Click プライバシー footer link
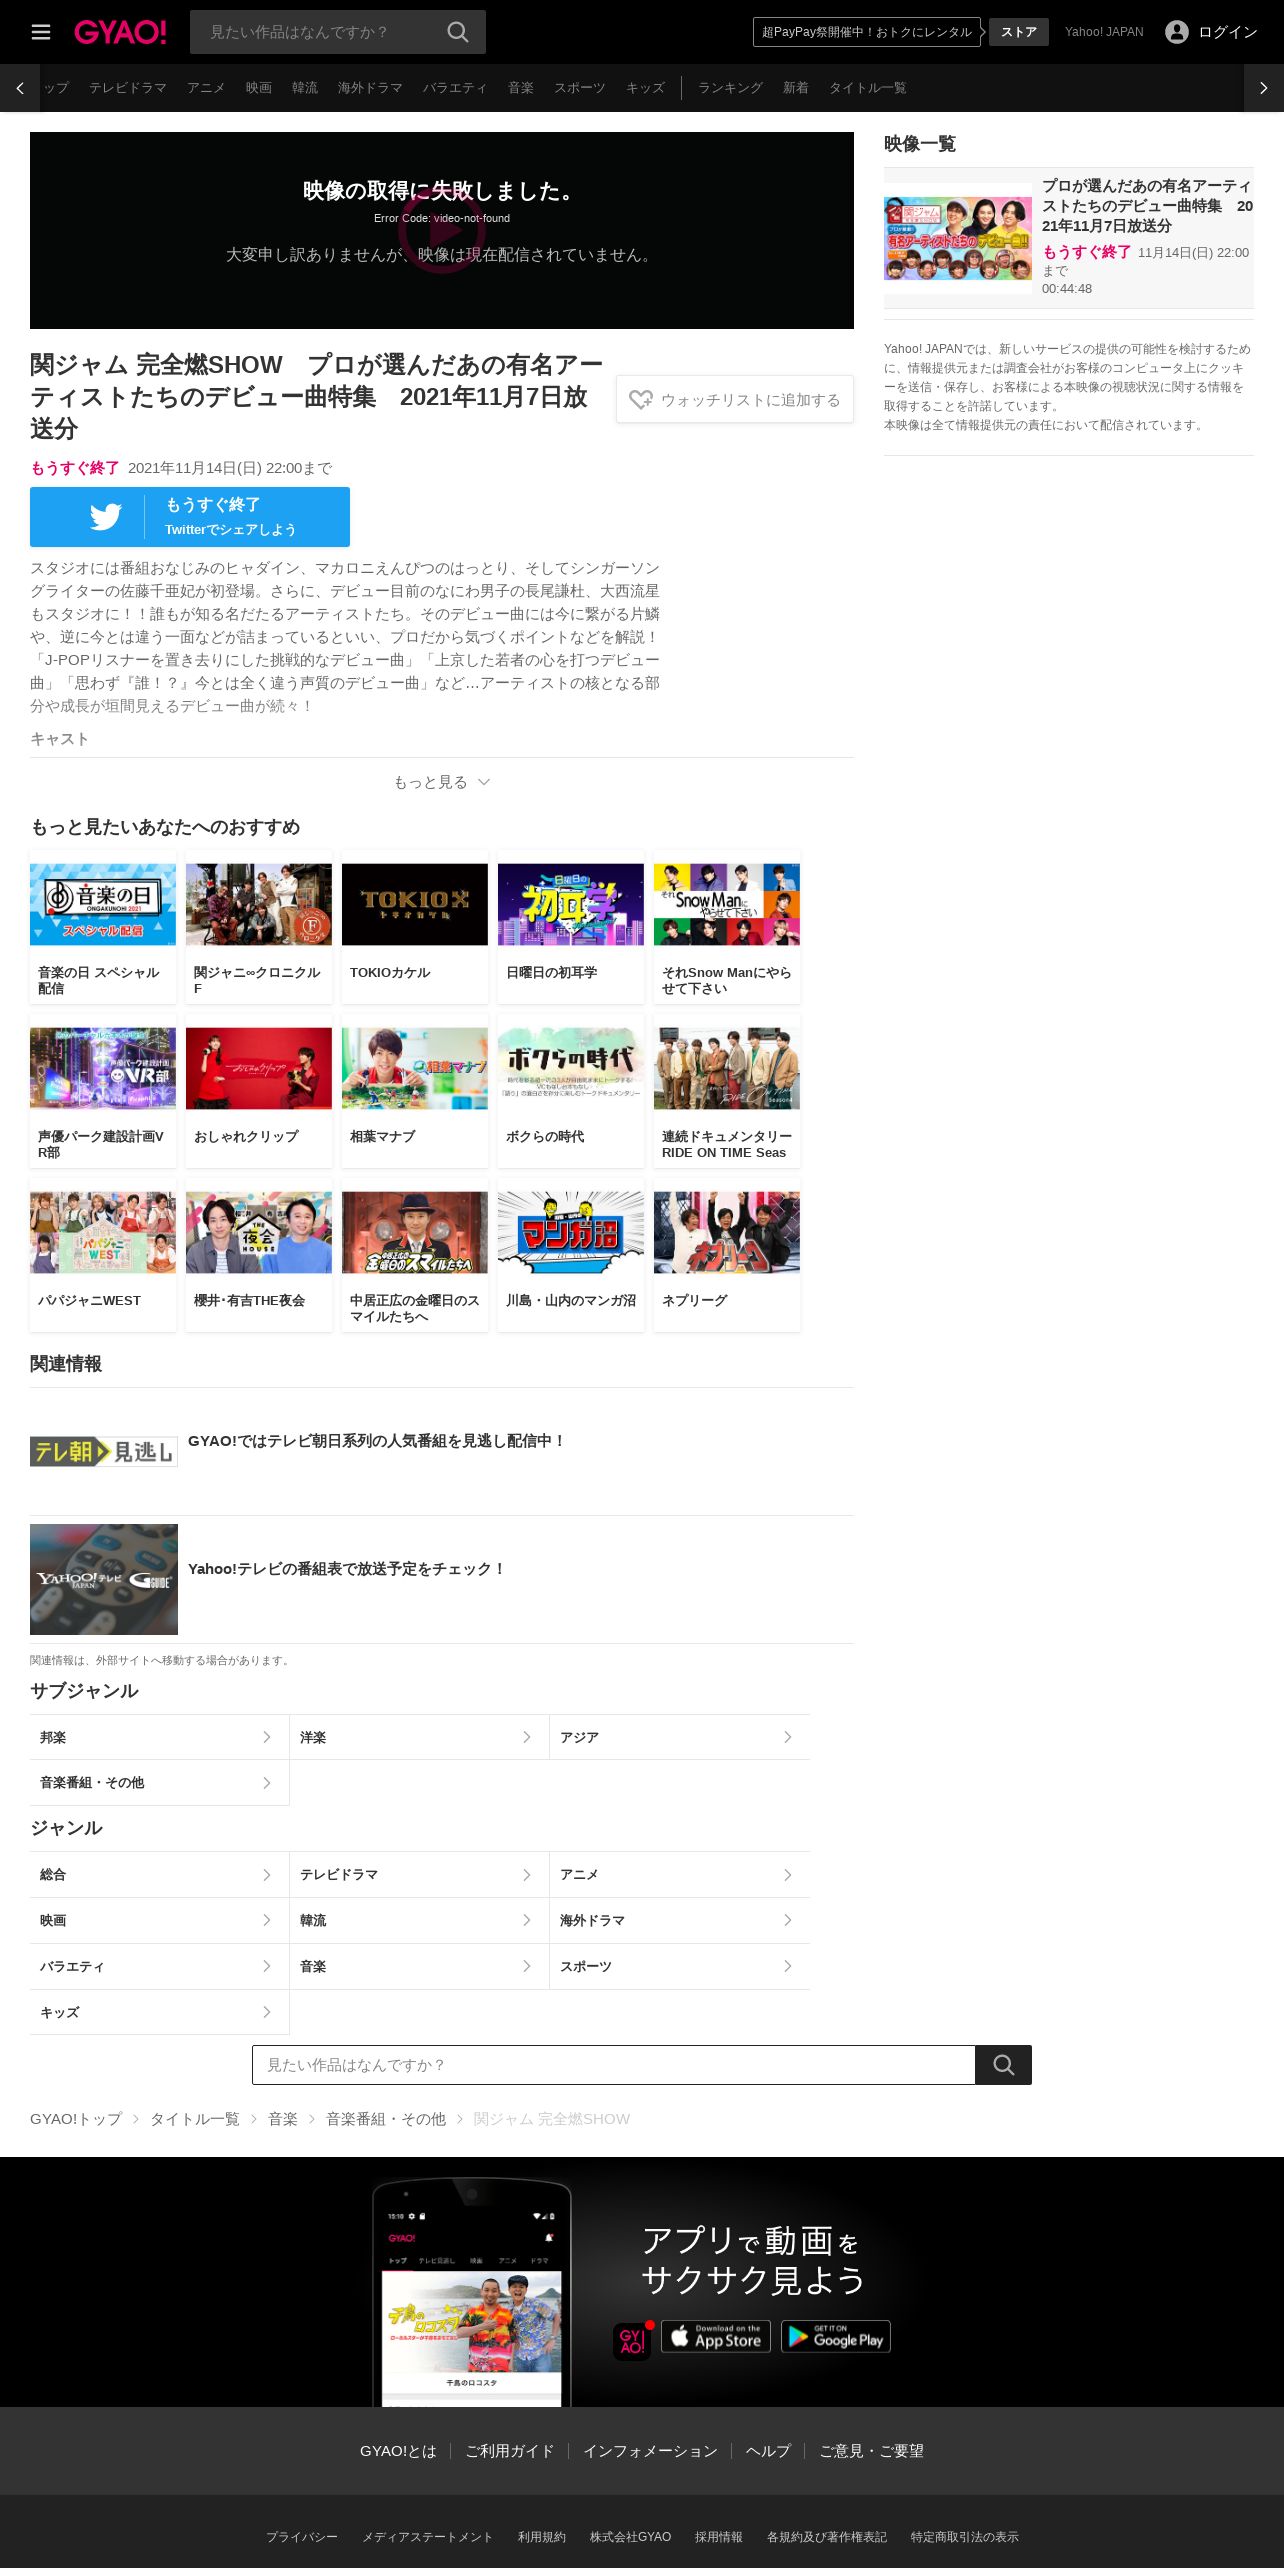Screen dimensions: 1284x2568 [302, 2537]
